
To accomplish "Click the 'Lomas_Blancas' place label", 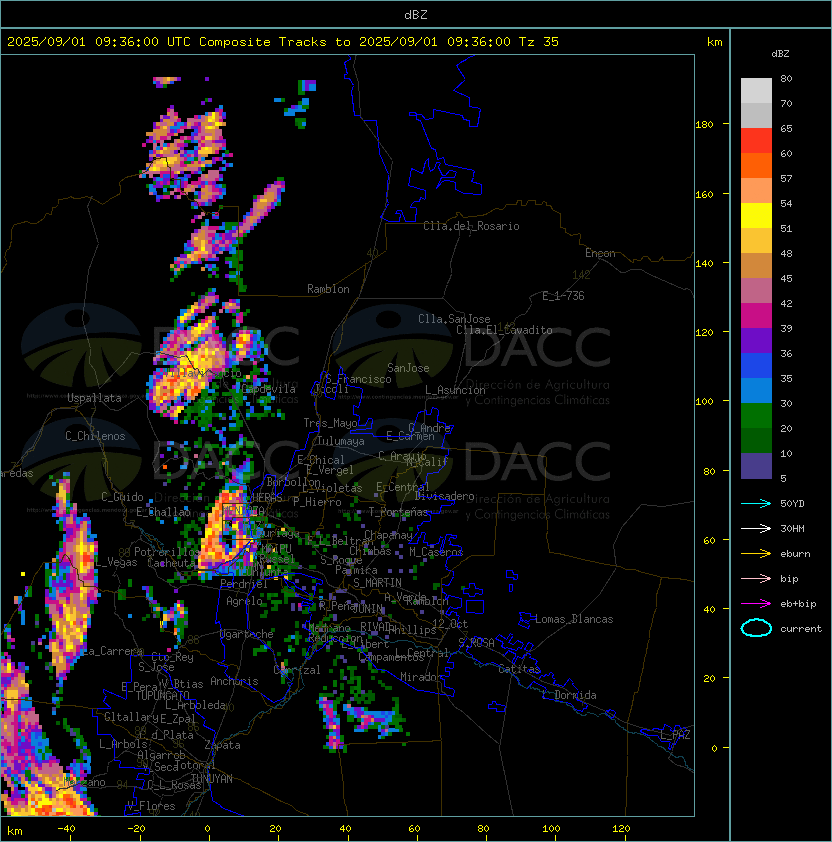I will tap(574, 619).
